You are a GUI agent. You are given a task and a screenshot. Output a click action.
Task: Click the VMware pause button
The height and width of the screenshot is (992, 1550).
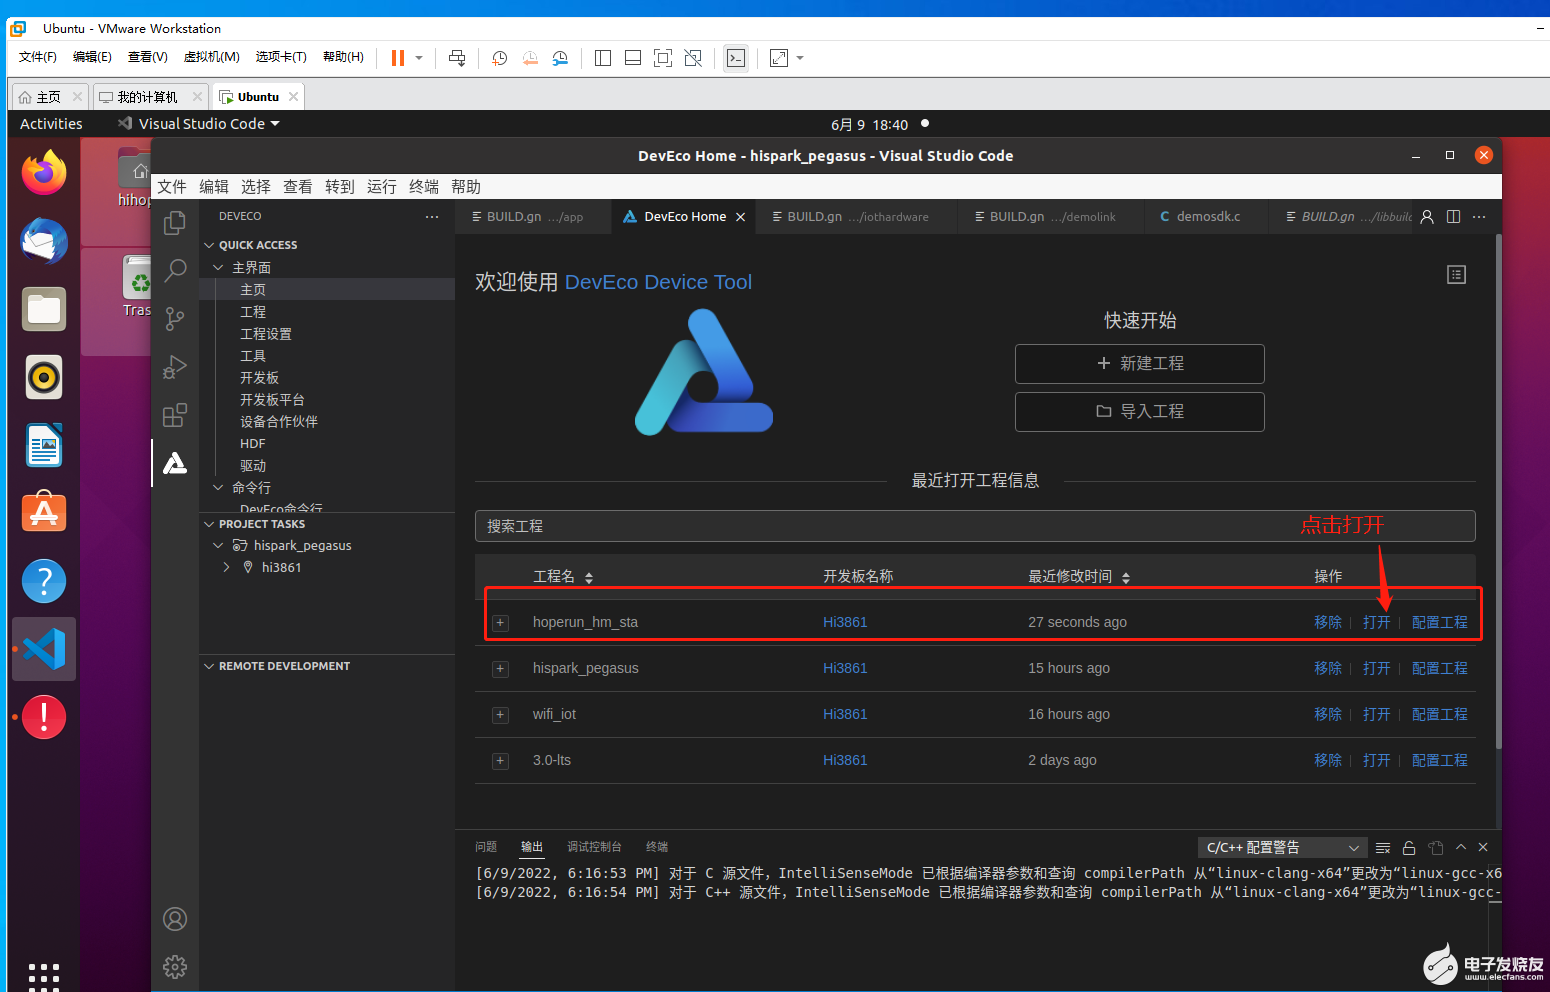[x=398, y=58]
